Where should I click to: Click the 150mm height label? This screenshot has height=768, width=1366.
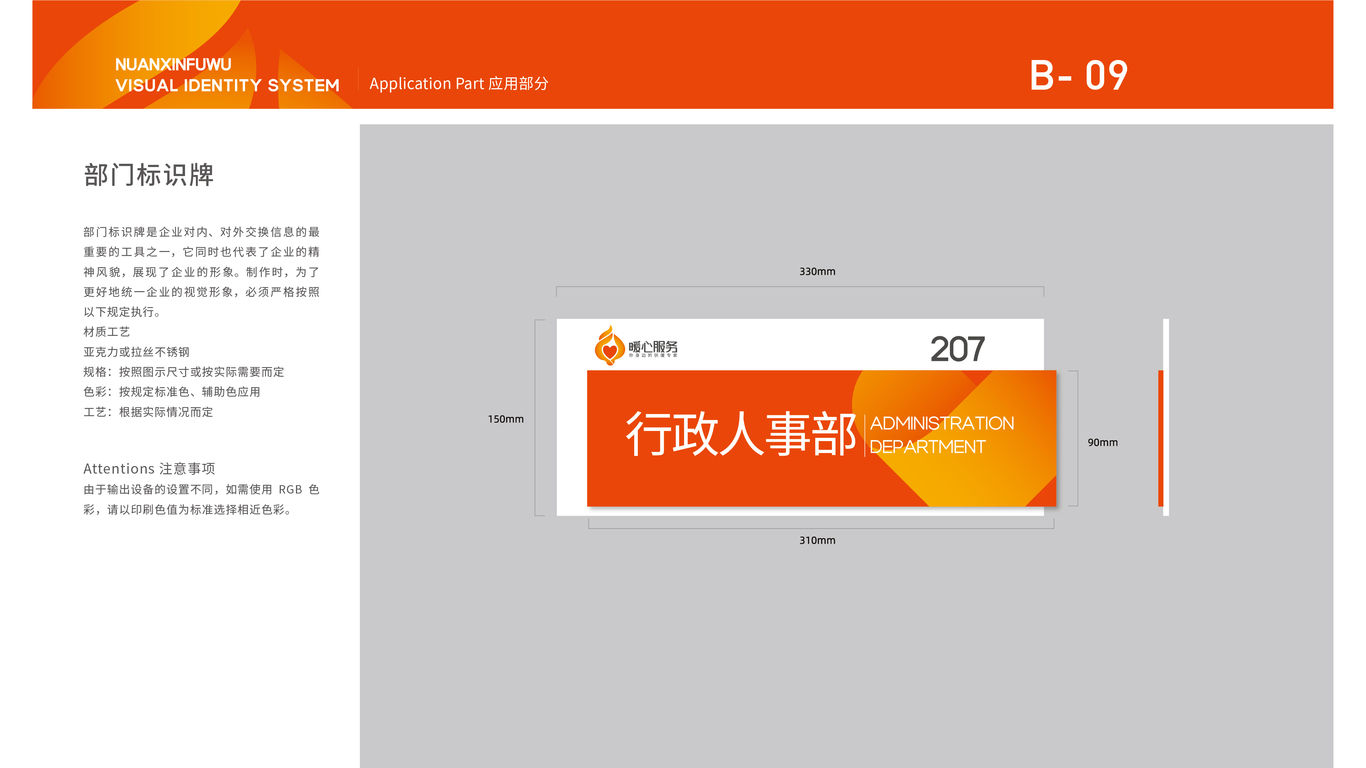tap(506, 419)
